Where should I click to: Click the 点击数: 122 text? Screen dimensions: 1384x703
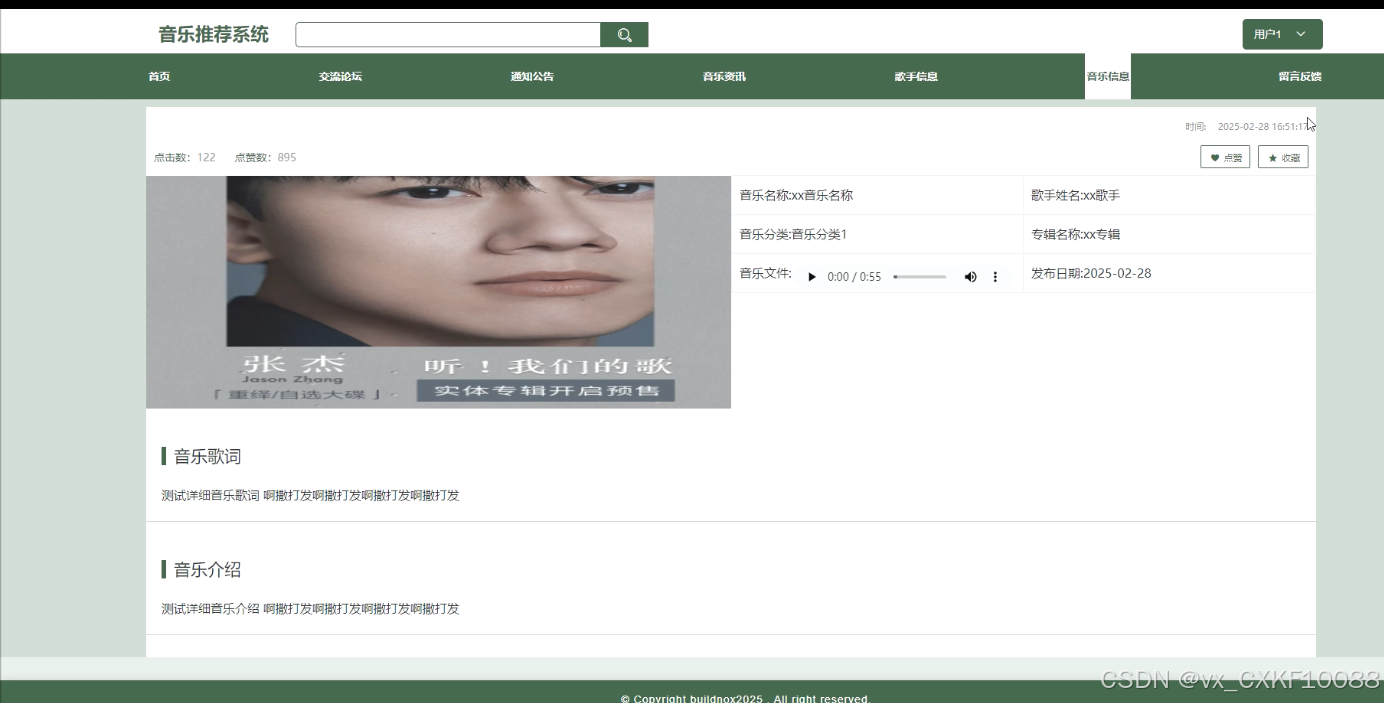pyautogui.click(x=185, y=157)
